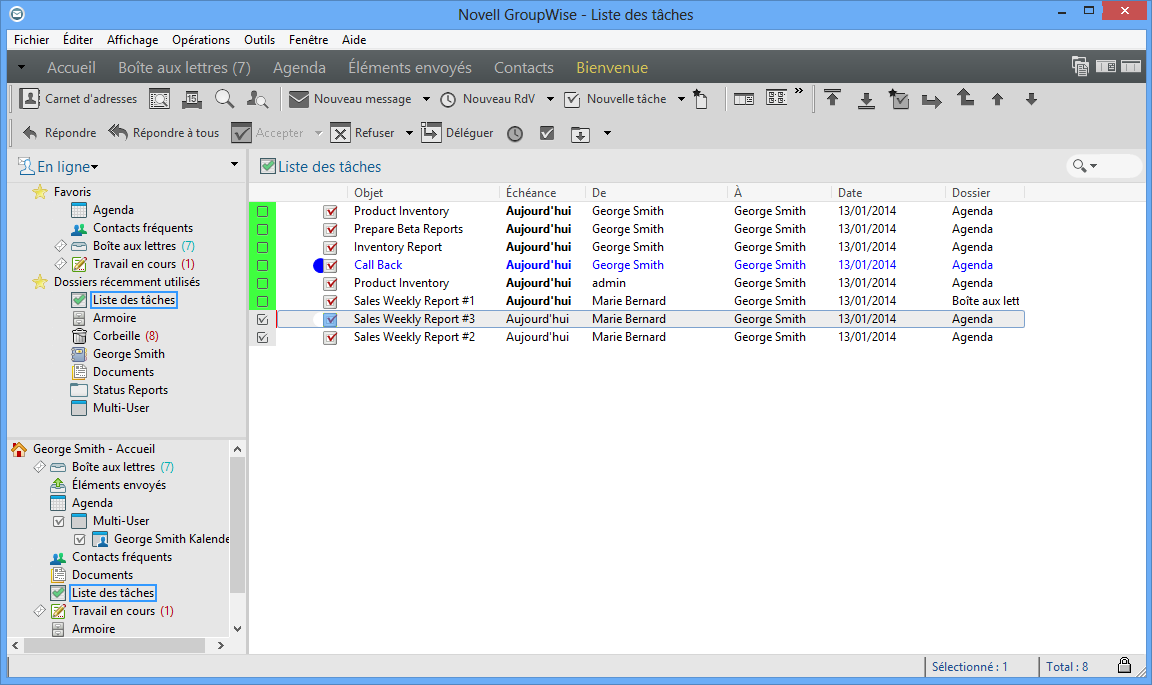The height and width of the screenshot is (685, 1152).
Task: Click the move-to-top arrow icon
Action: click(x=832, y=98)
